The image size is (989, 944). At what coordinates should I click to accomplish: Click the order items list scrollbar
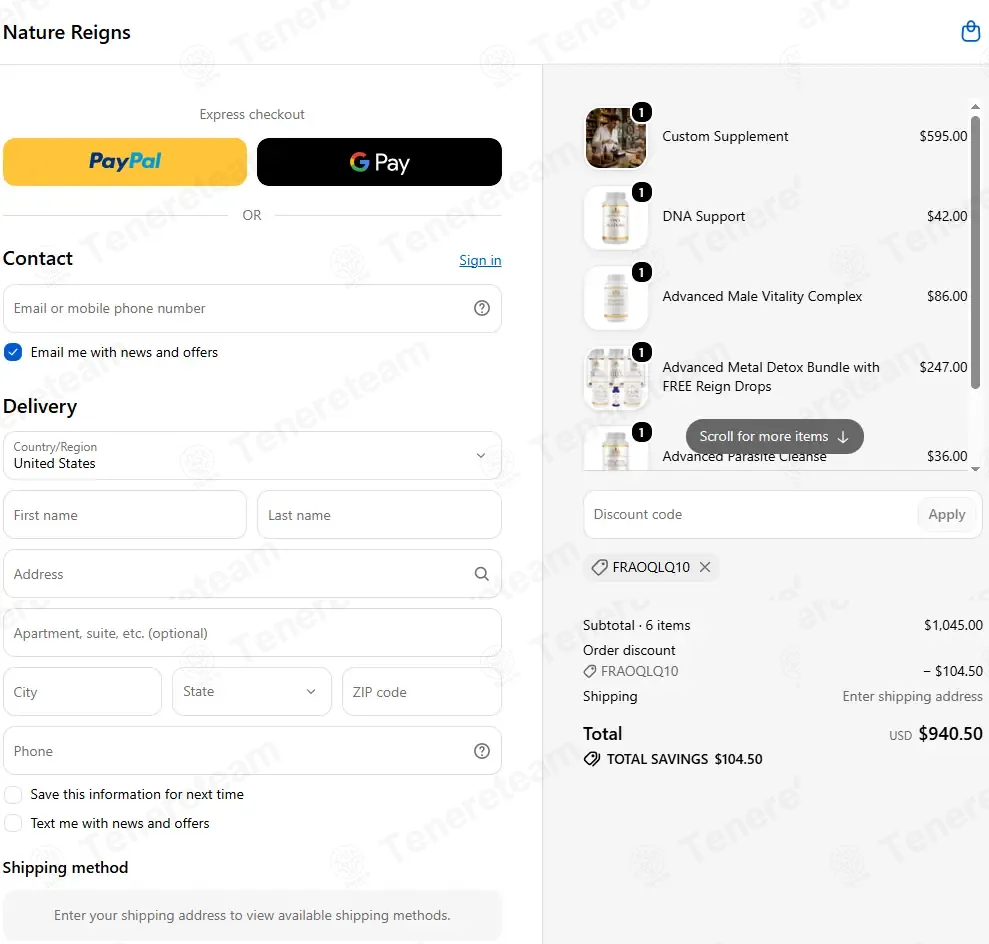975,252
